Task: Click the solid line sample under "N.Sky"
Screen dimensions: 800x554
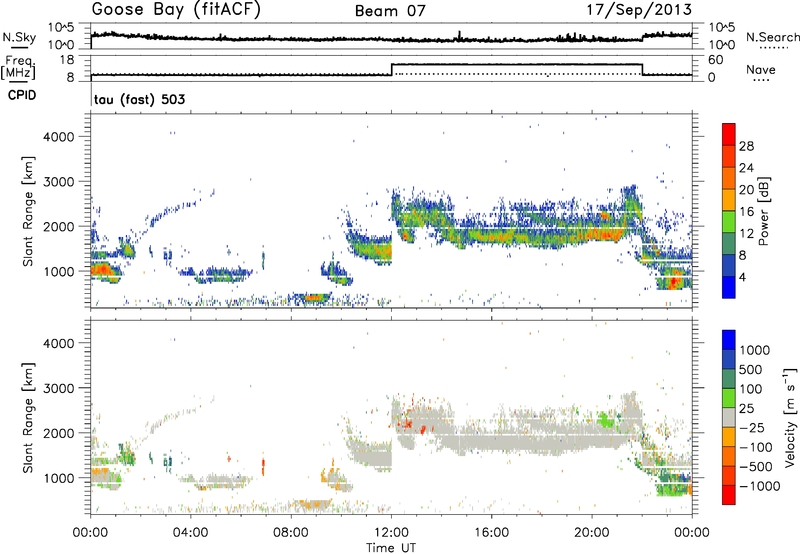Action: click(19, 47)
